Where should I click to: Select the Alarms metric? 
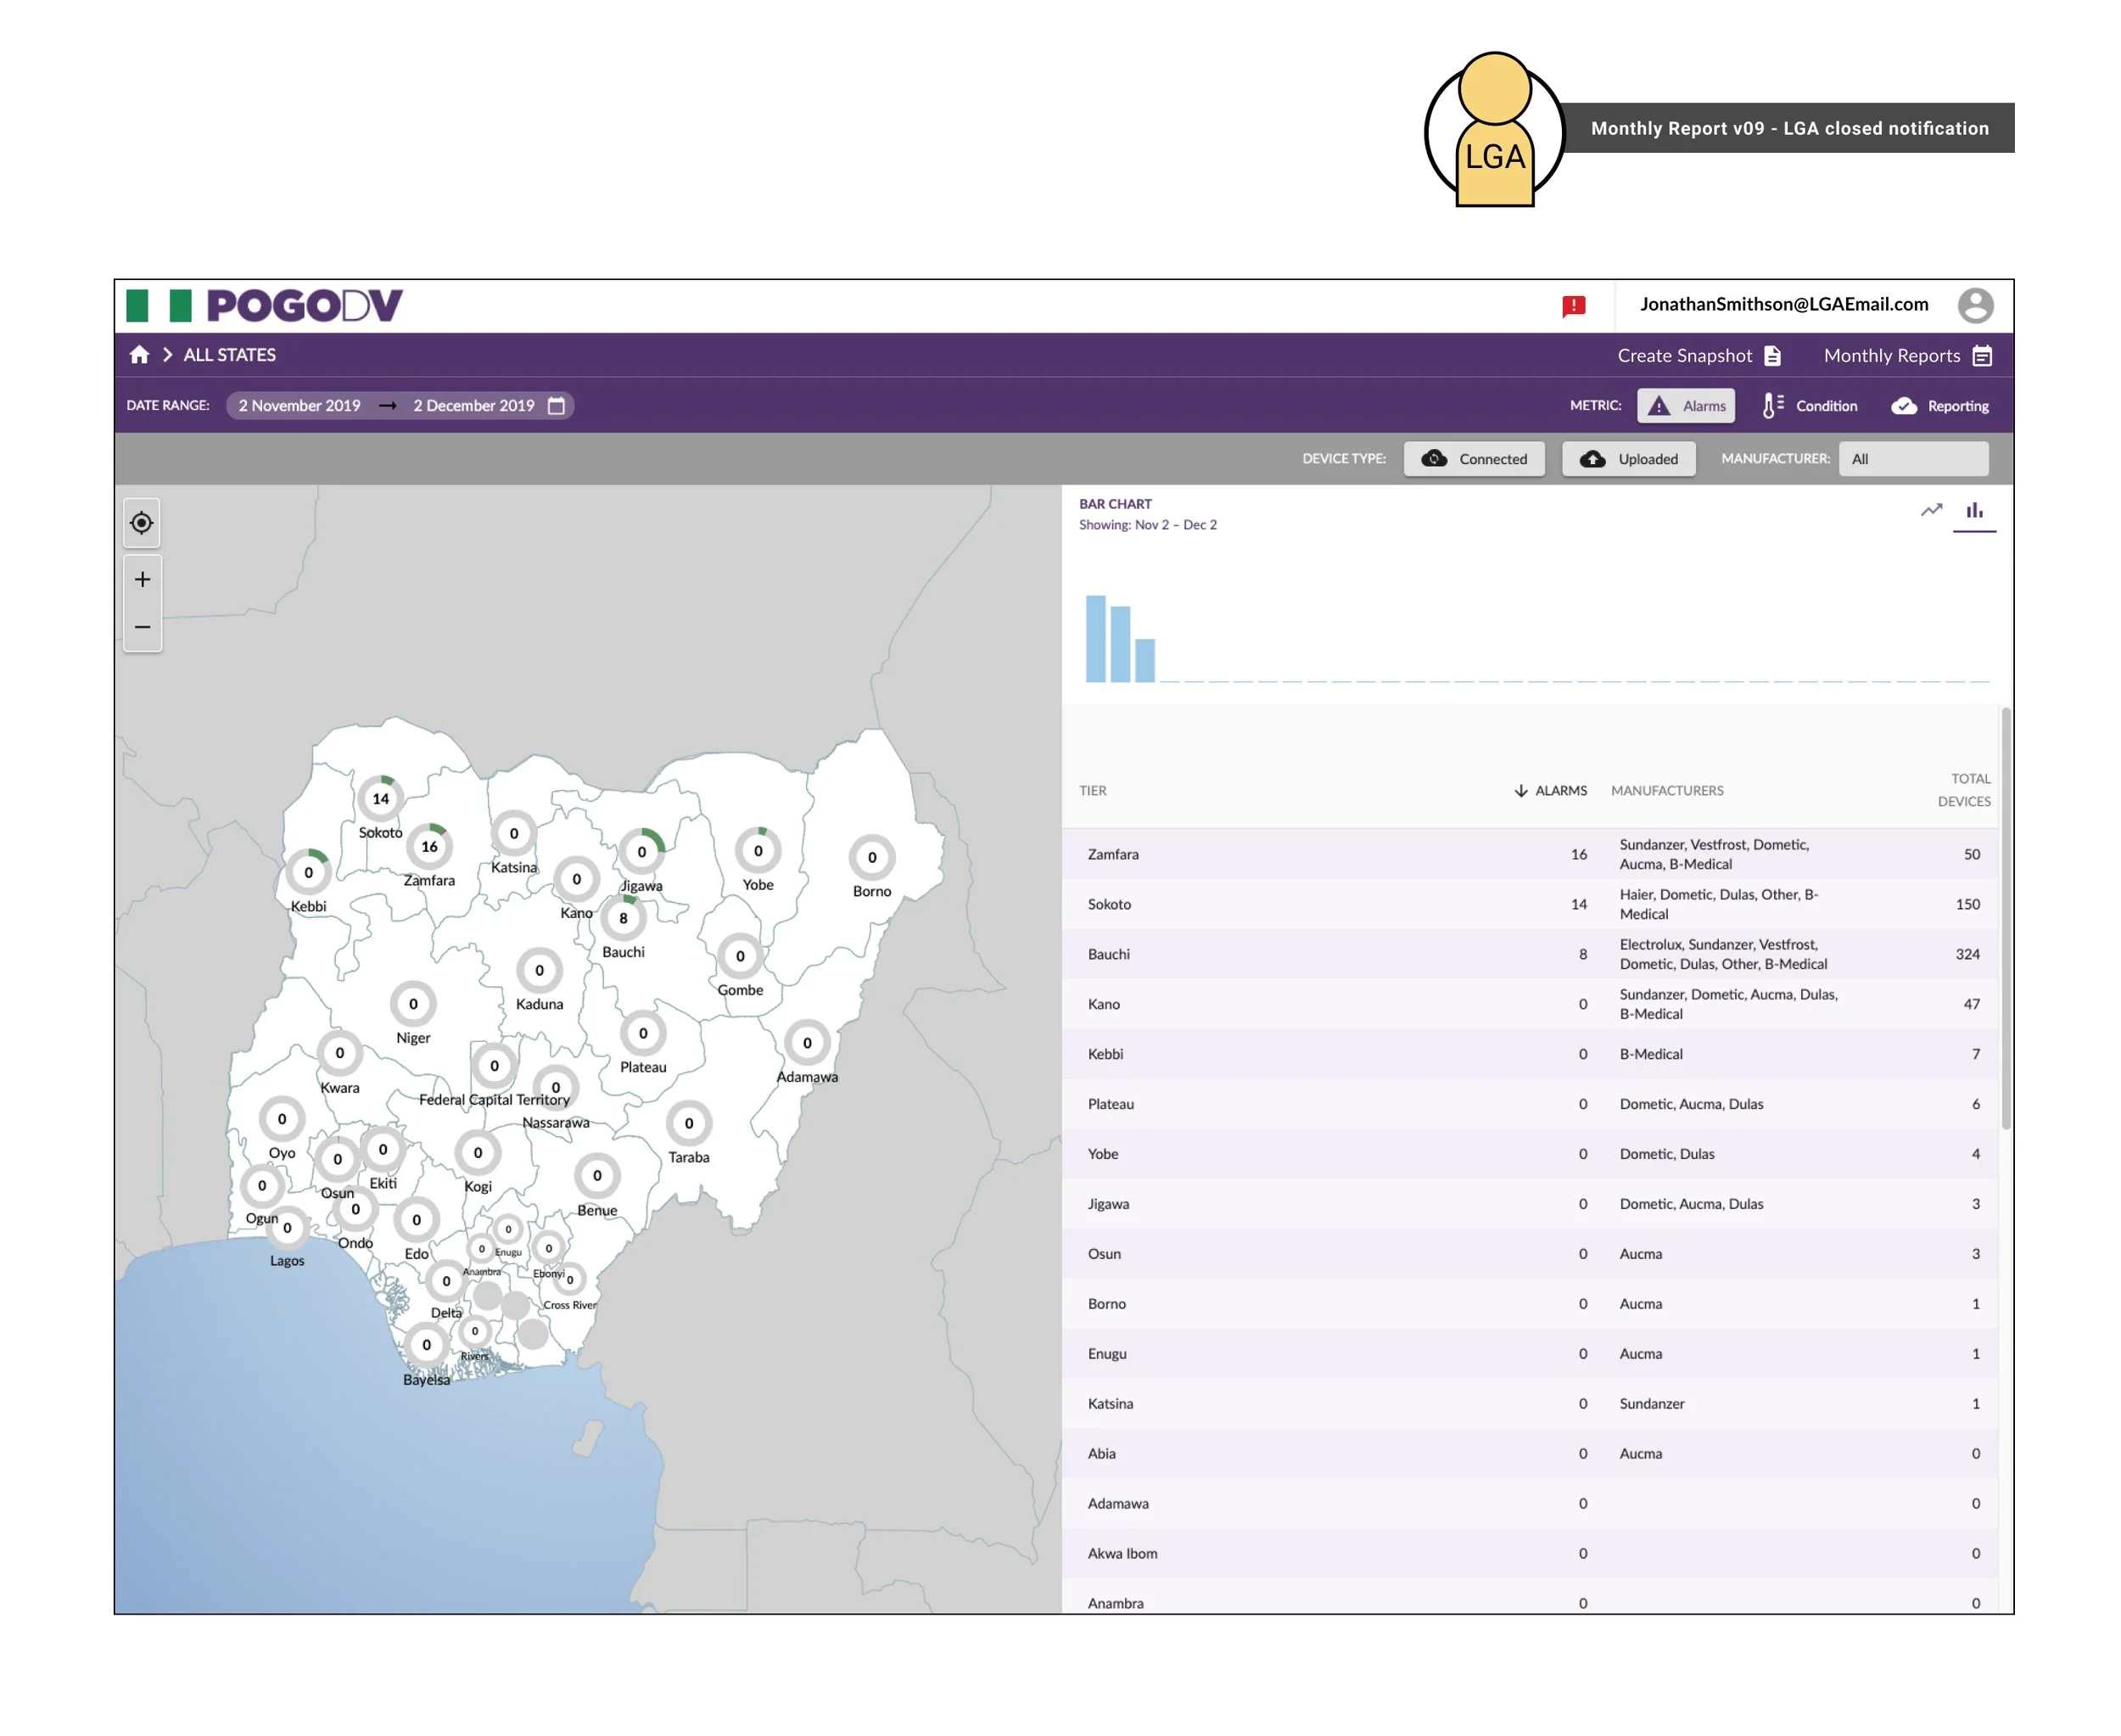[x=1684, y=405]
